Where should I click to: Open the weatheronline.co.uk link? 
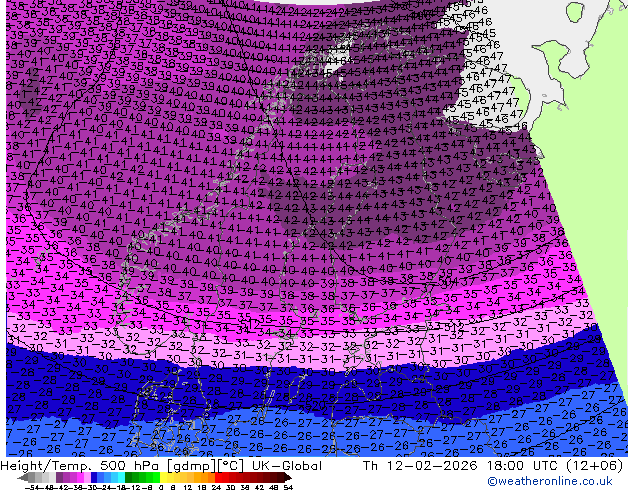[x=550, y=481]
